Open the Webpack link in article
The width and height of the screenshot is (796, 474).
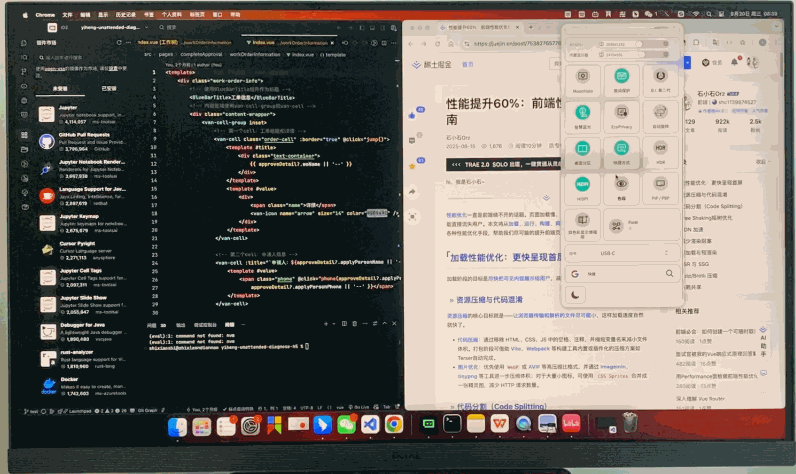click(538, 349)
